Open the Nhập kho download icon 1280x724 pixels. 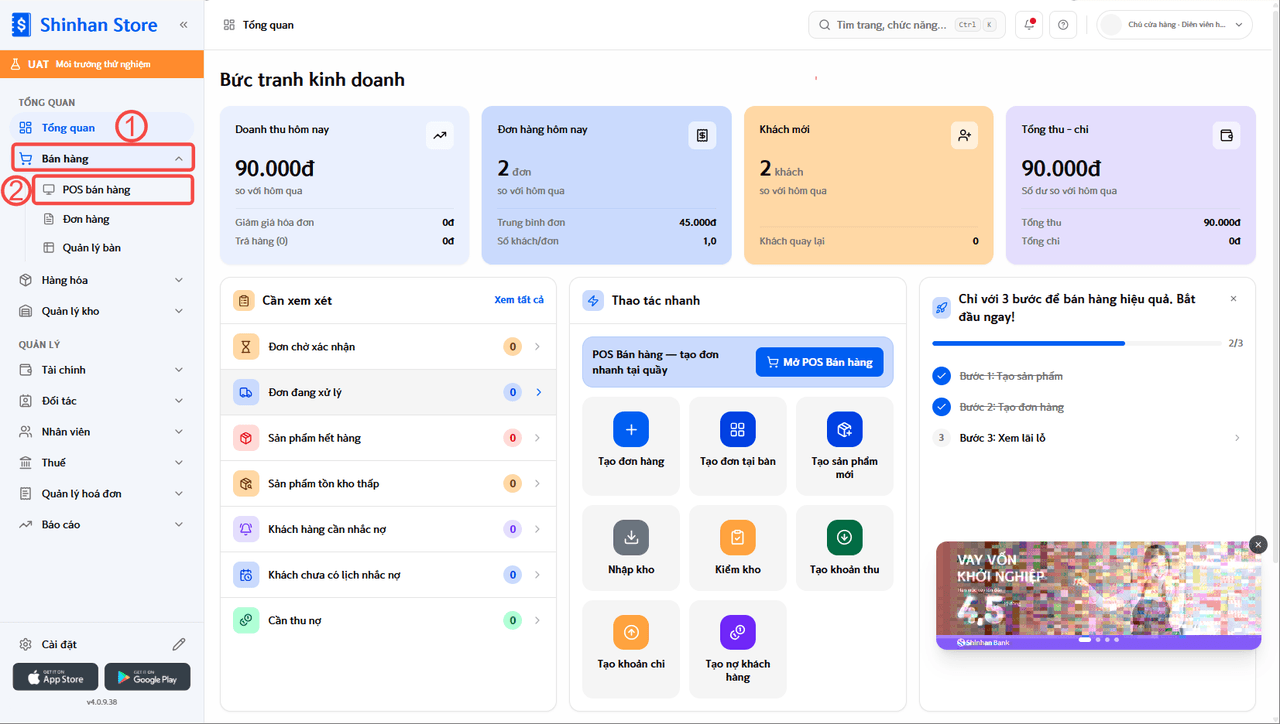631,537
